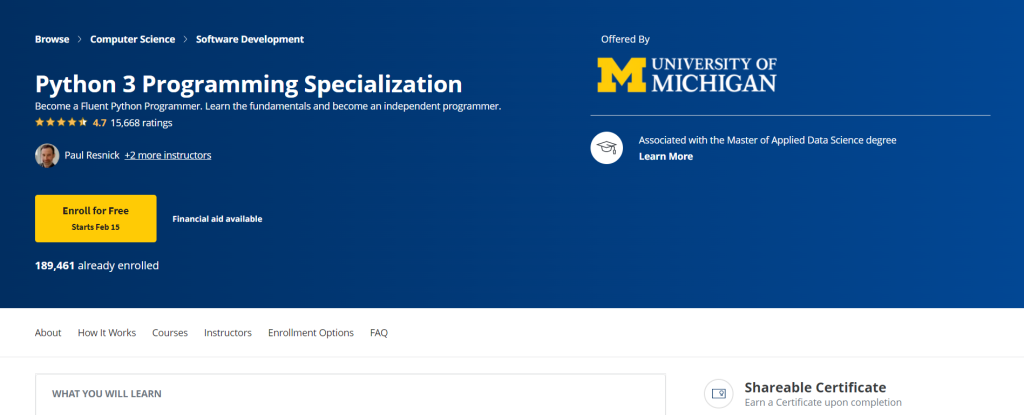Open Financial aid available link
Screen dimensions: 1024x415
click(217, 219)
